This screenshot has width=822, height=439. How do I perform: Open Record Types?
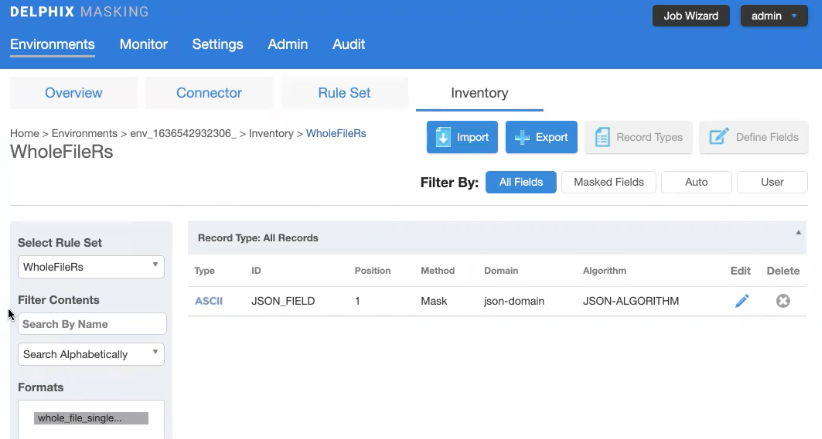point(638,138)
